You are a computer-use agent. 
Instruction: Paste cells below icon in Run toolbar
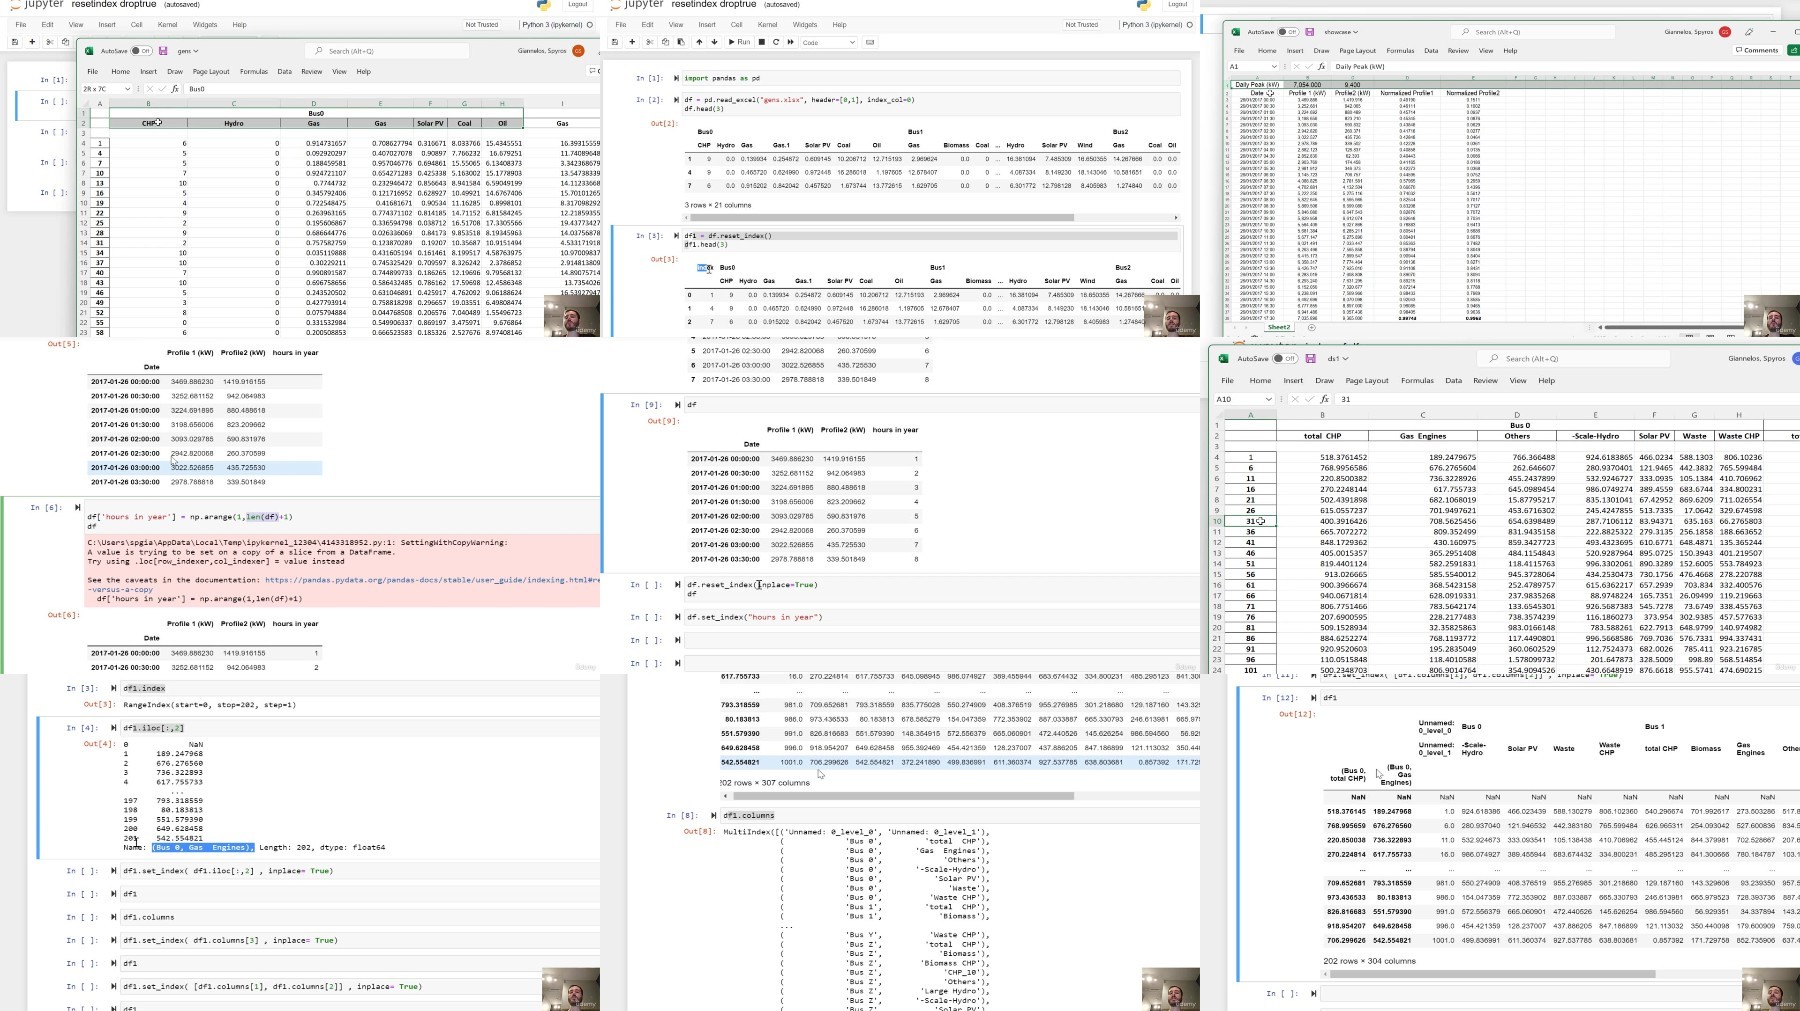point(681,42)
